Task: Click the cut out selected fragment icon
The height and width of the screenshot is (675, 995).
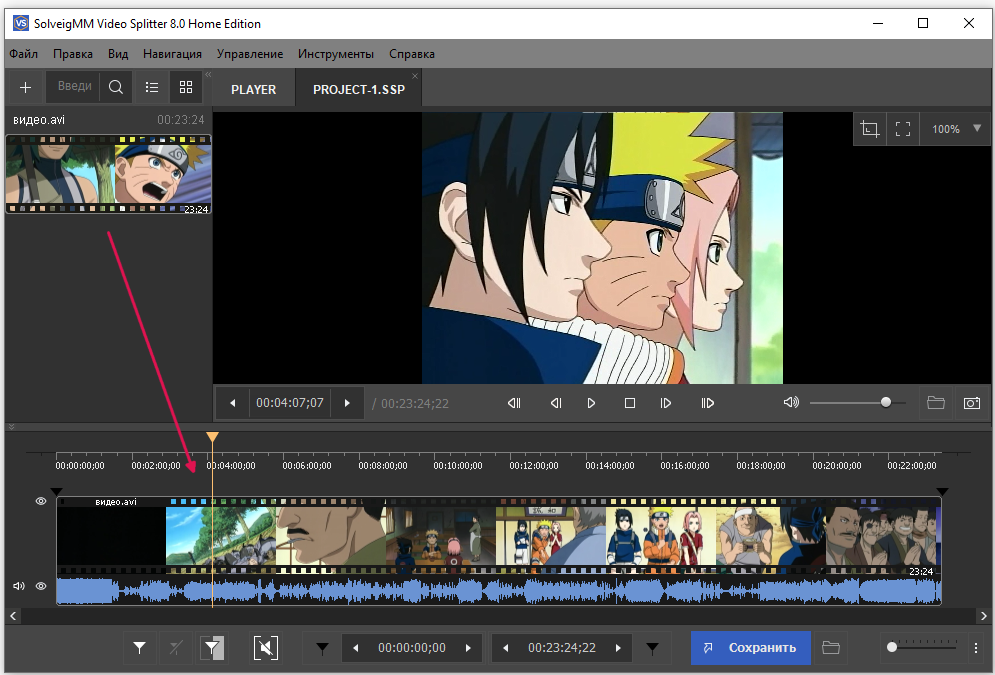Action: pos(265,648)
